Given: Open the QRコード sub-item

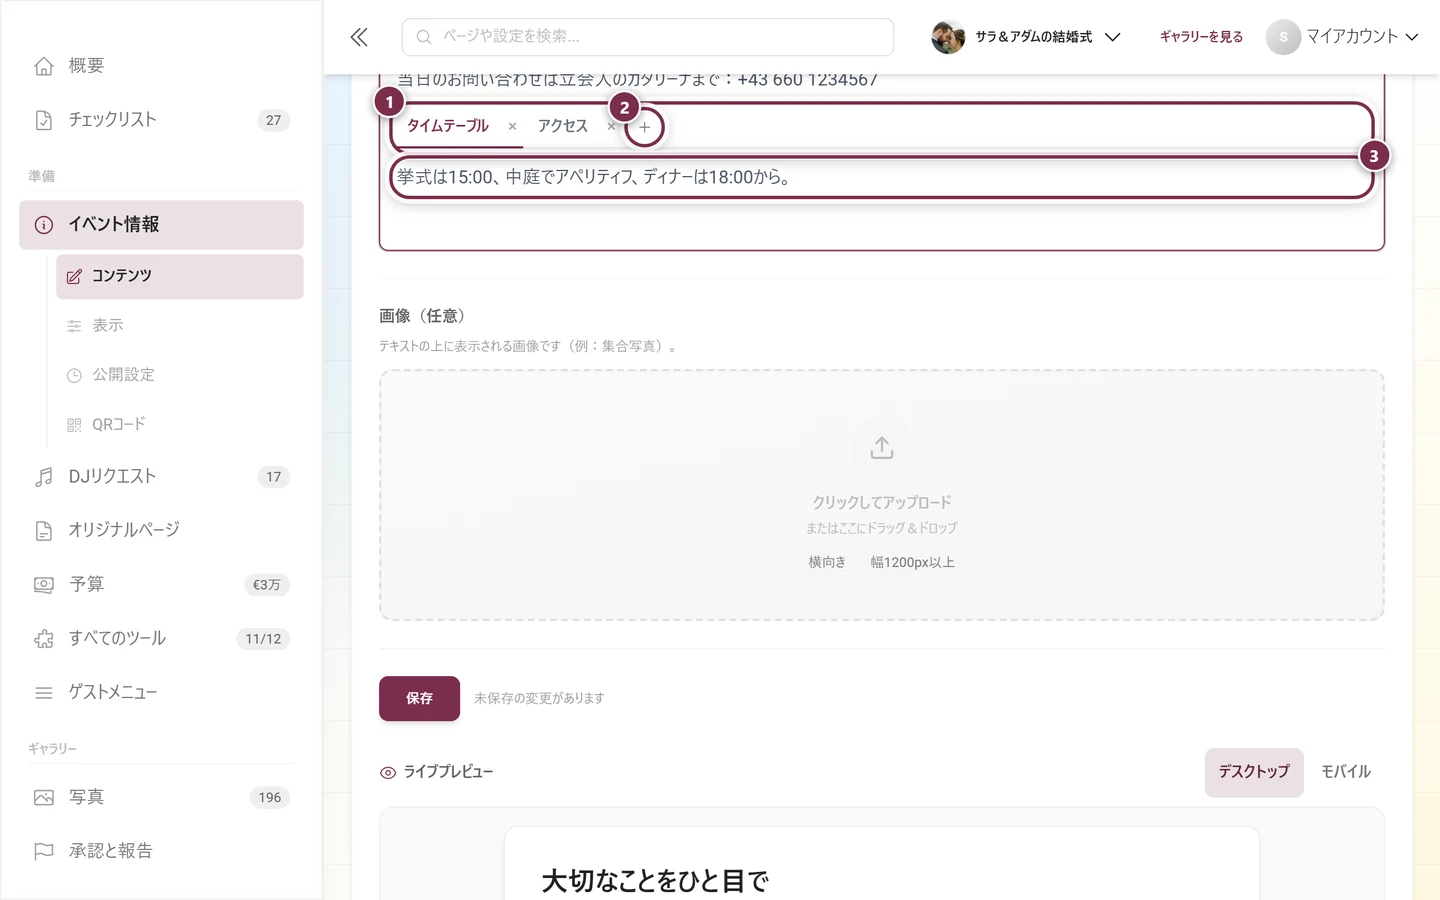Looking at the screenshot, I should tap(180, 425).
